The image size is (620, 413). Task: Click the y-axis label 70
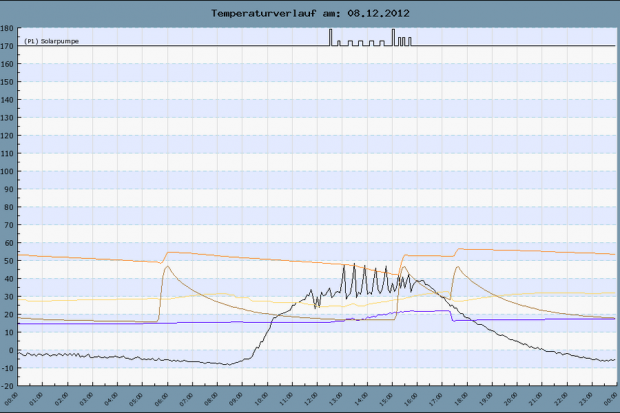(x=9, y=225)
